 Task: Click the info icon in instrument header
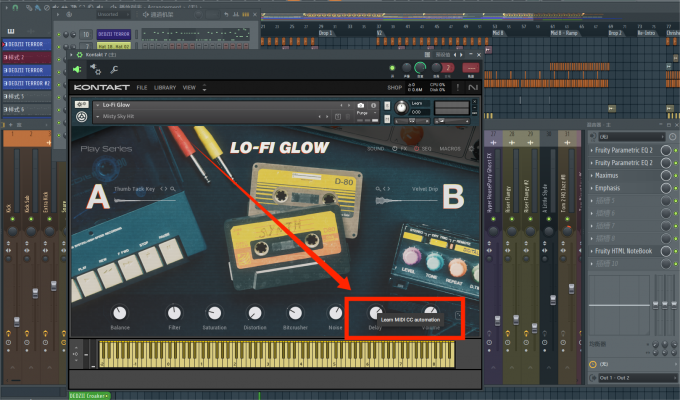pyautogui.click(x=373, y=105)
